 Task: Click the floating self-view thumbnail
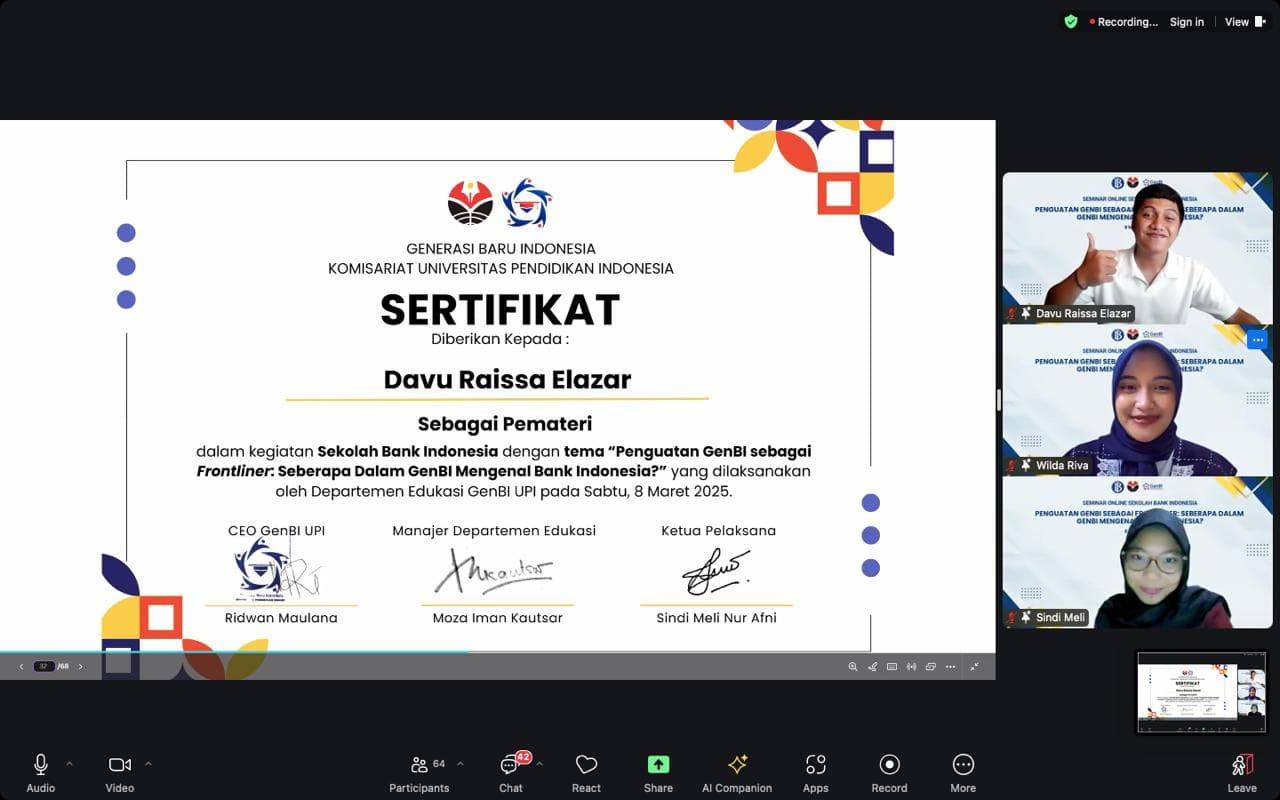click(x=1203, y=692)
